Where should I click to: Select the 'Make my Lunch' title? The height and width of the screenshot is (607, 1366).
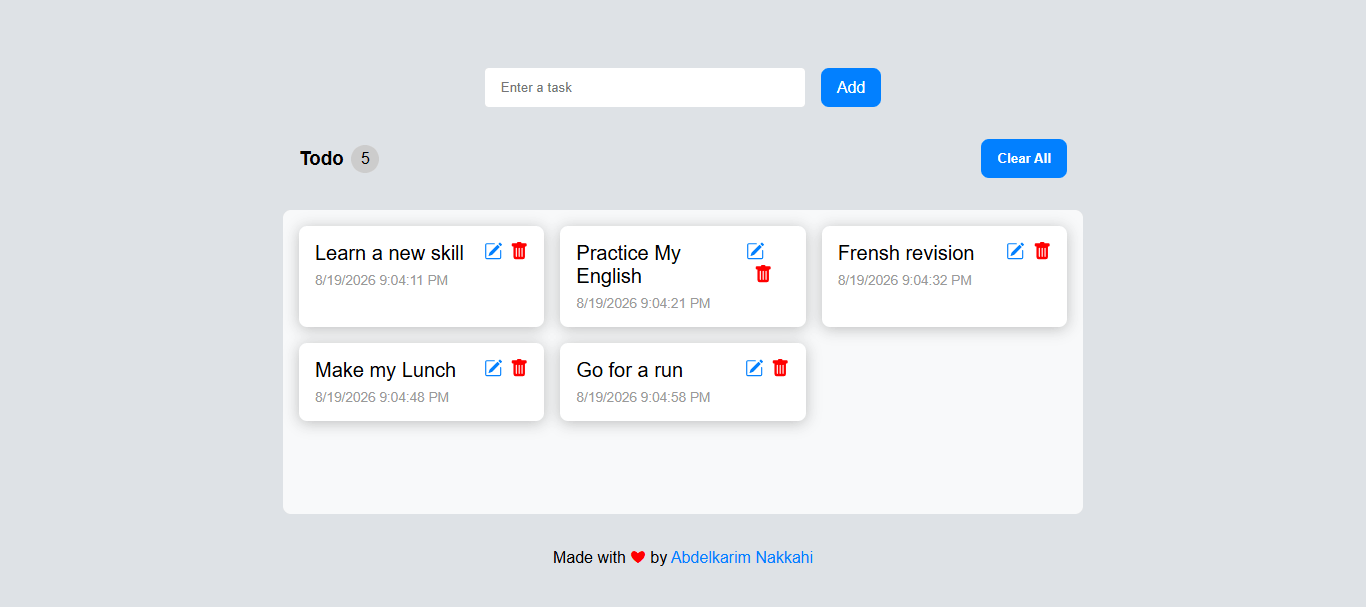[x=385, y=370]
